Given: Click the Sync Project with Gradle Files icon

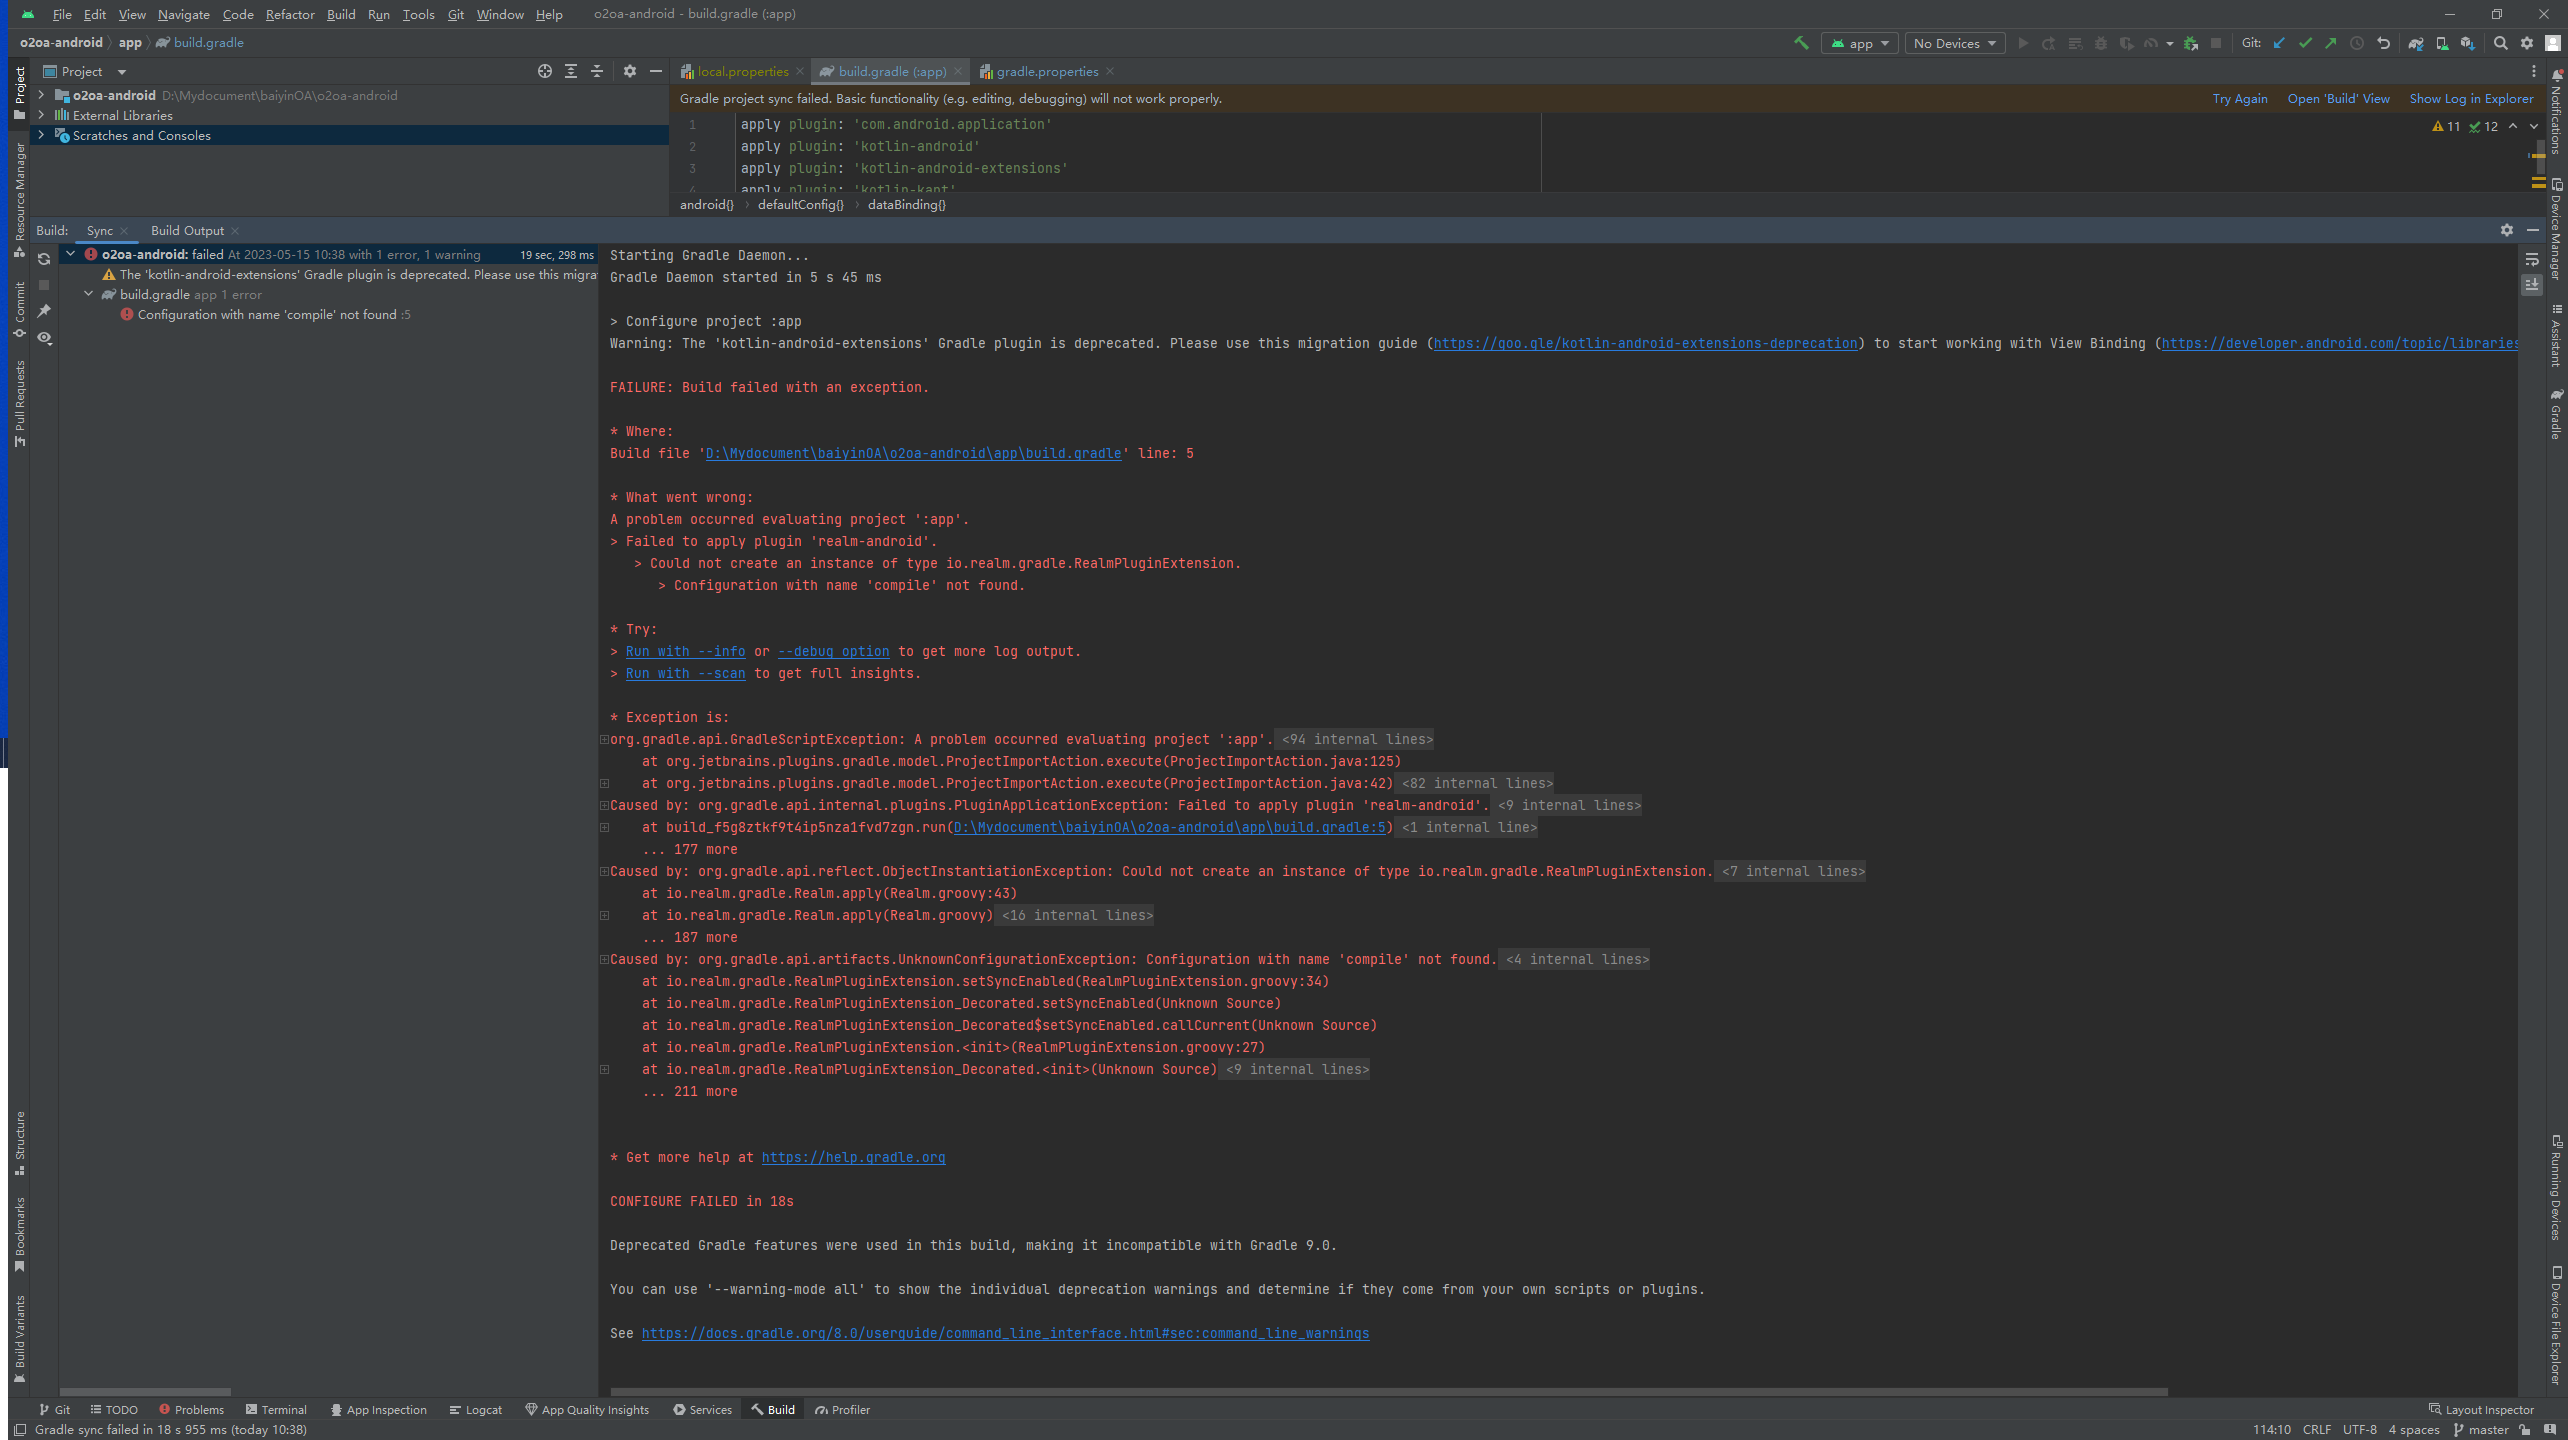Looking at the screenshot, I should pos(2415,43).
